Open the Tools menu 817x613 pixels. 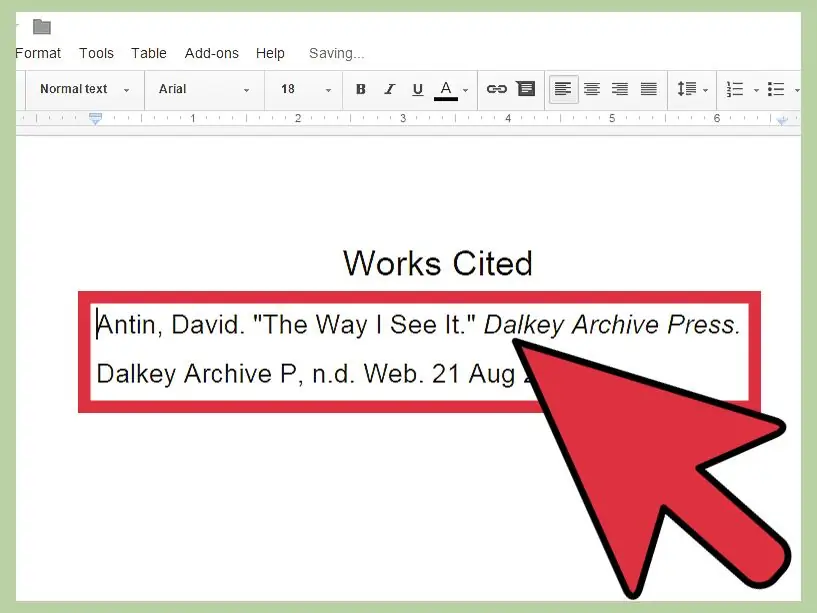coord(97,53)
